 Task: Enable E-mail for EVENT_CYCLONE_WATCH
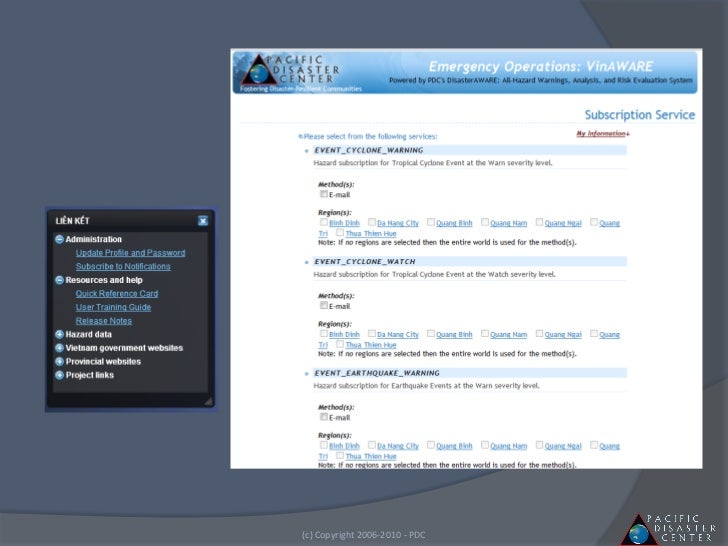[x=324, y=306]
